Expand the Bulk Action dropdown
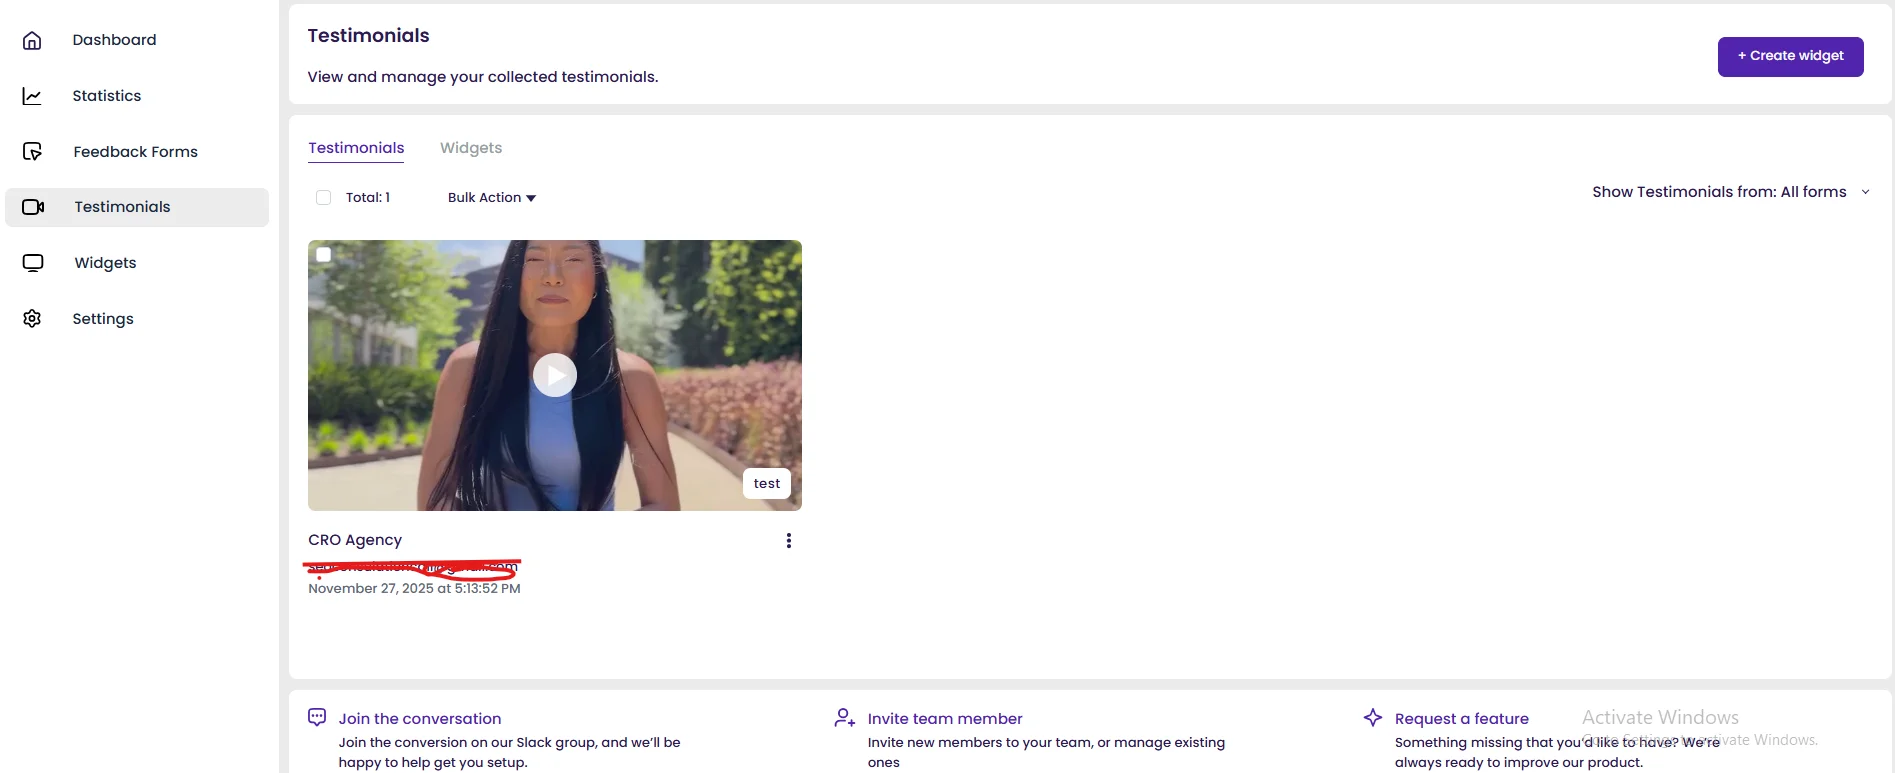Viewport: 1895px width, 773px height. coord(491,198)
